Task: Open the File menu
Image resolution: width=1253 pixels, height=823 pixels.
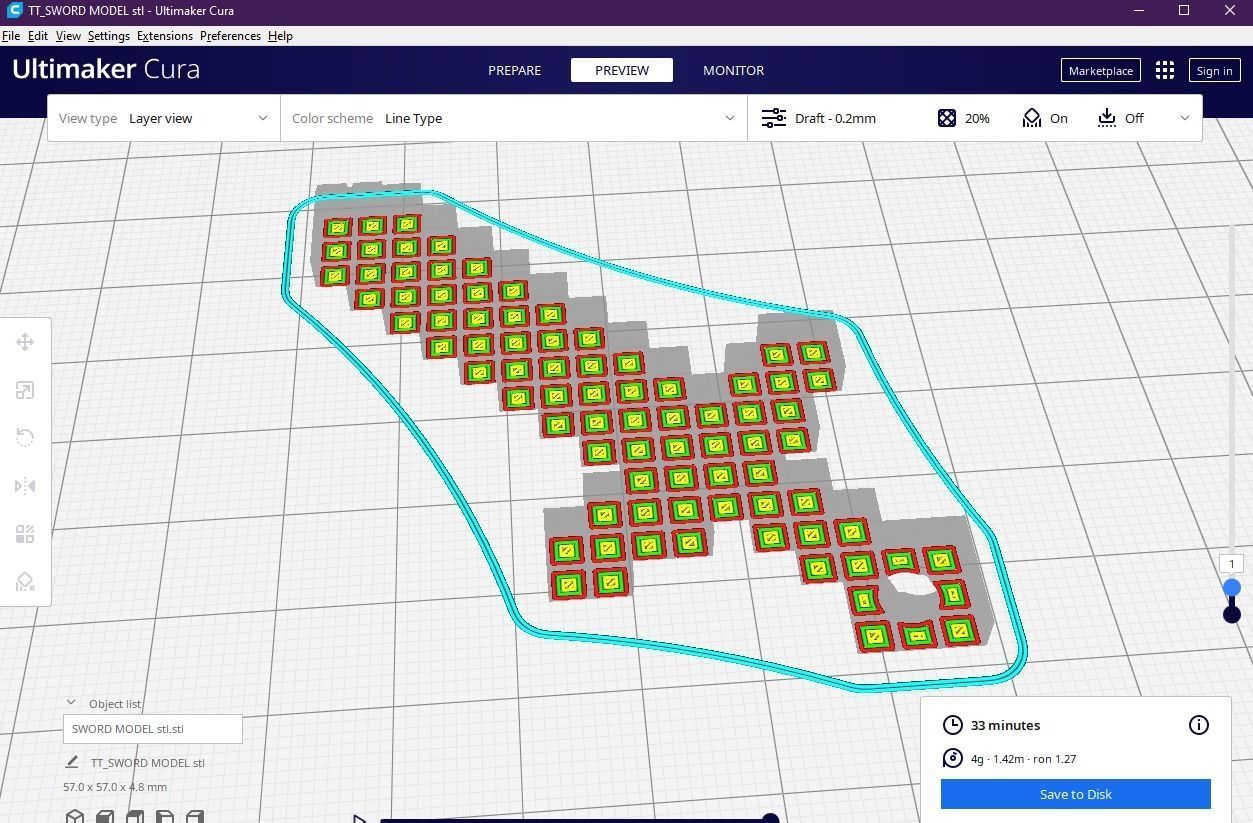Action: point(11,36)
